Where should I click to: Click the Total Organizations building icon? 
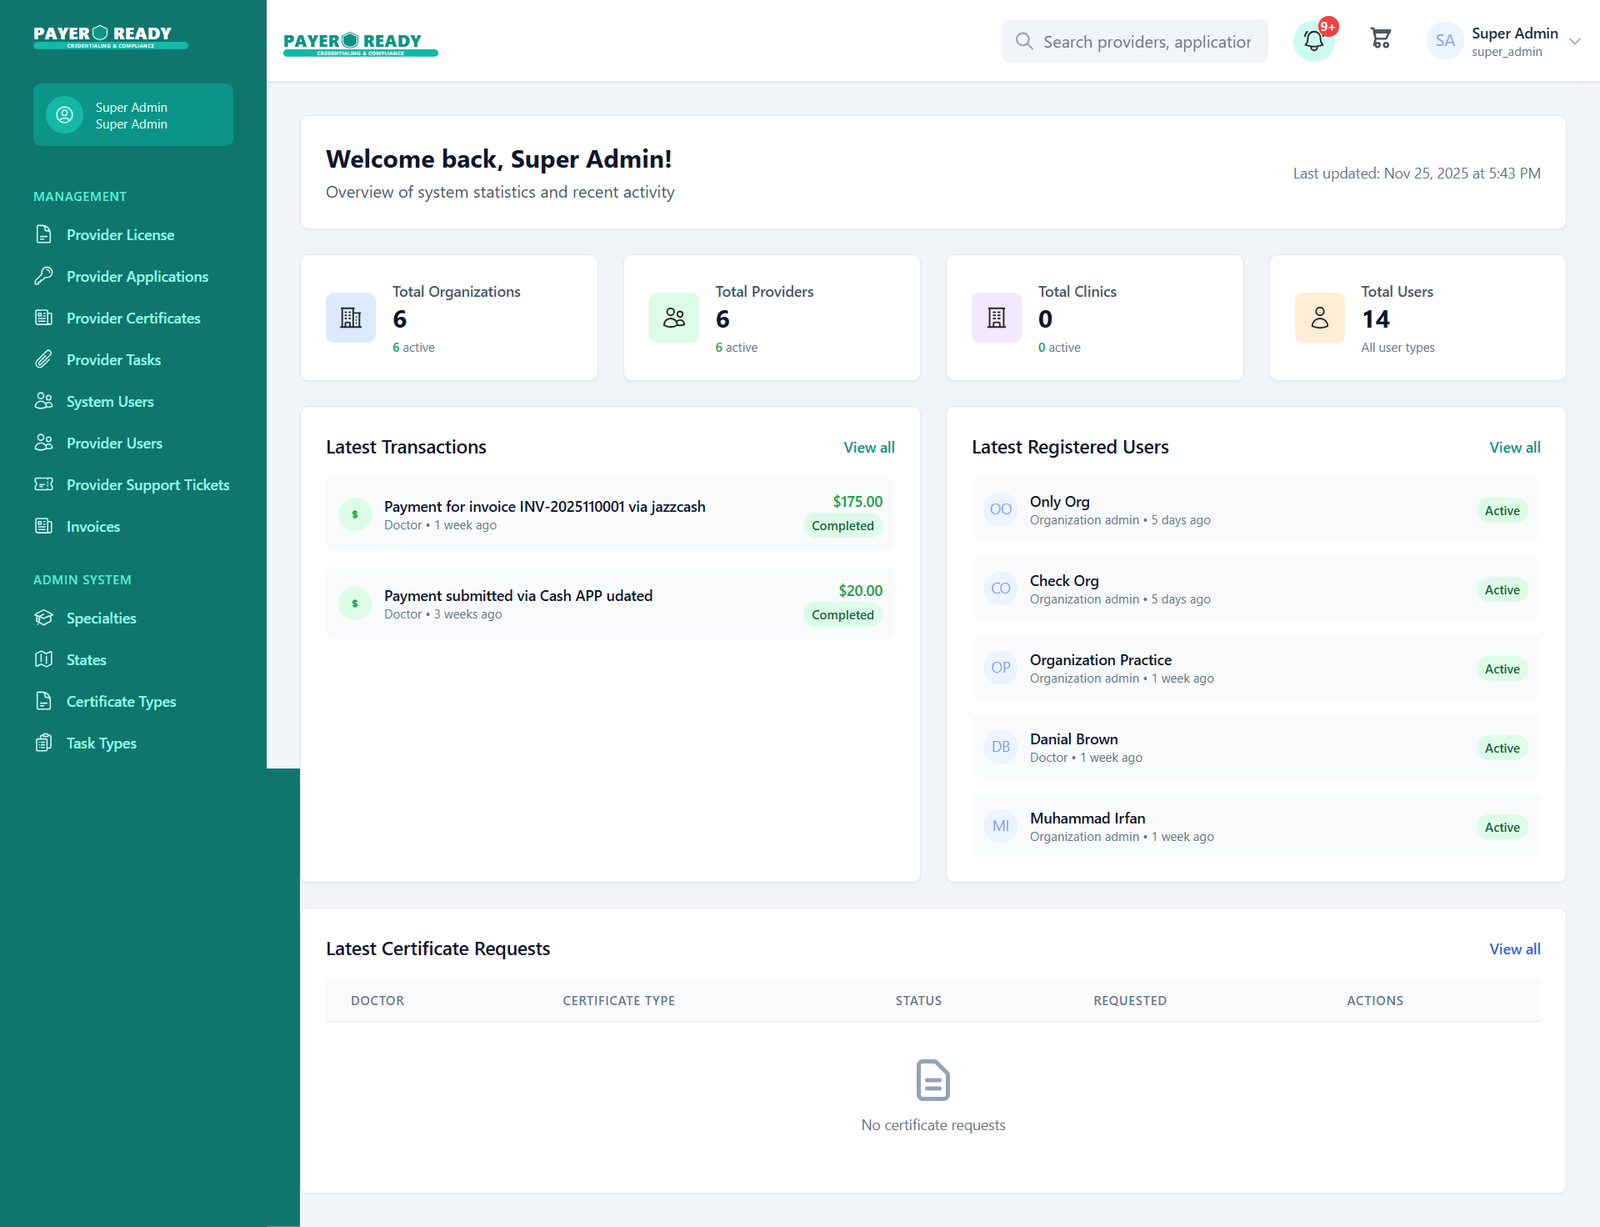tap(351, 318)
